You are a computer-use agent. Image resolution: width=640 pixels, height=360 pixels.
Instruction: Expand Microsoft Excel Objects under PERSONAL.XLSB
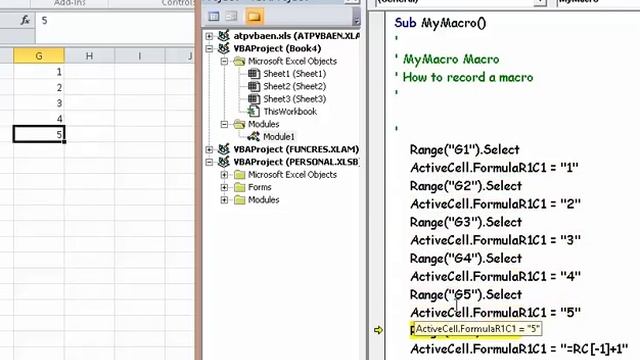click(x=224, y=175)
